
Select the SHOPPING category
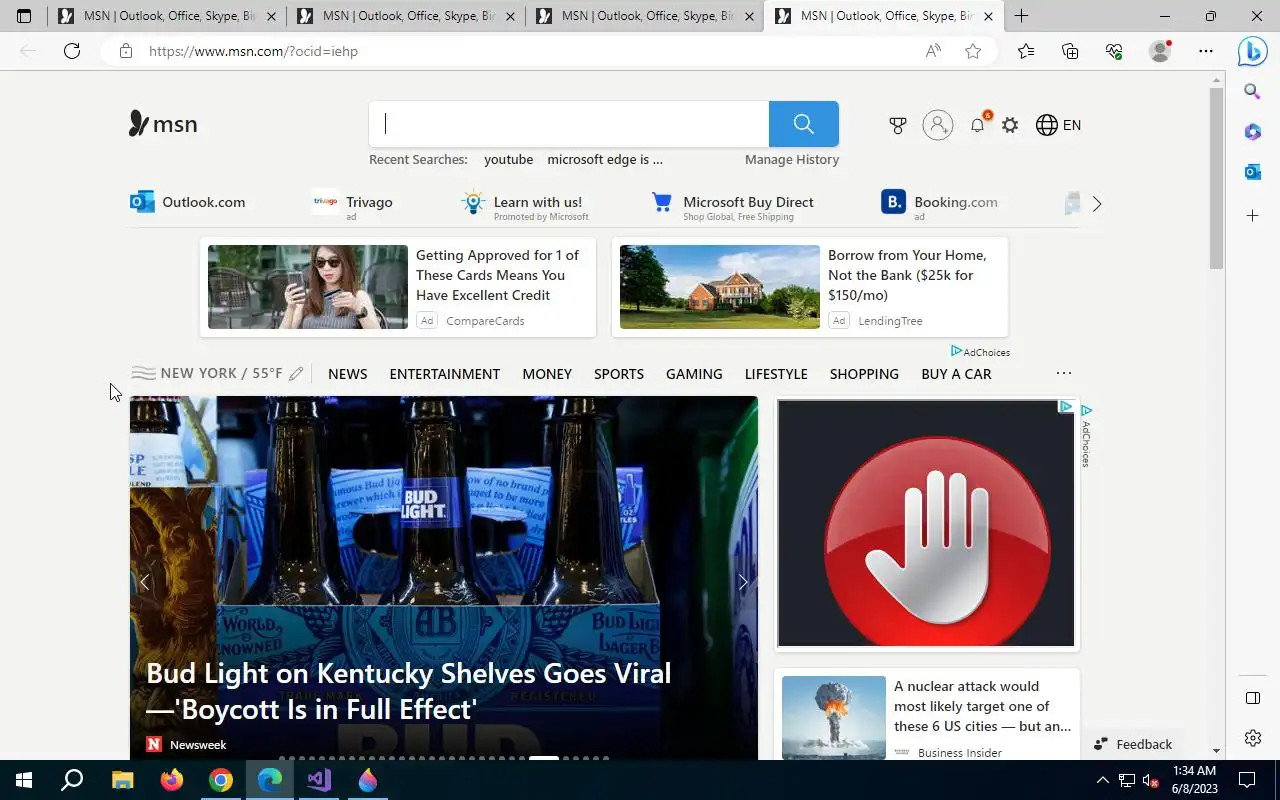tap(864, 374)
